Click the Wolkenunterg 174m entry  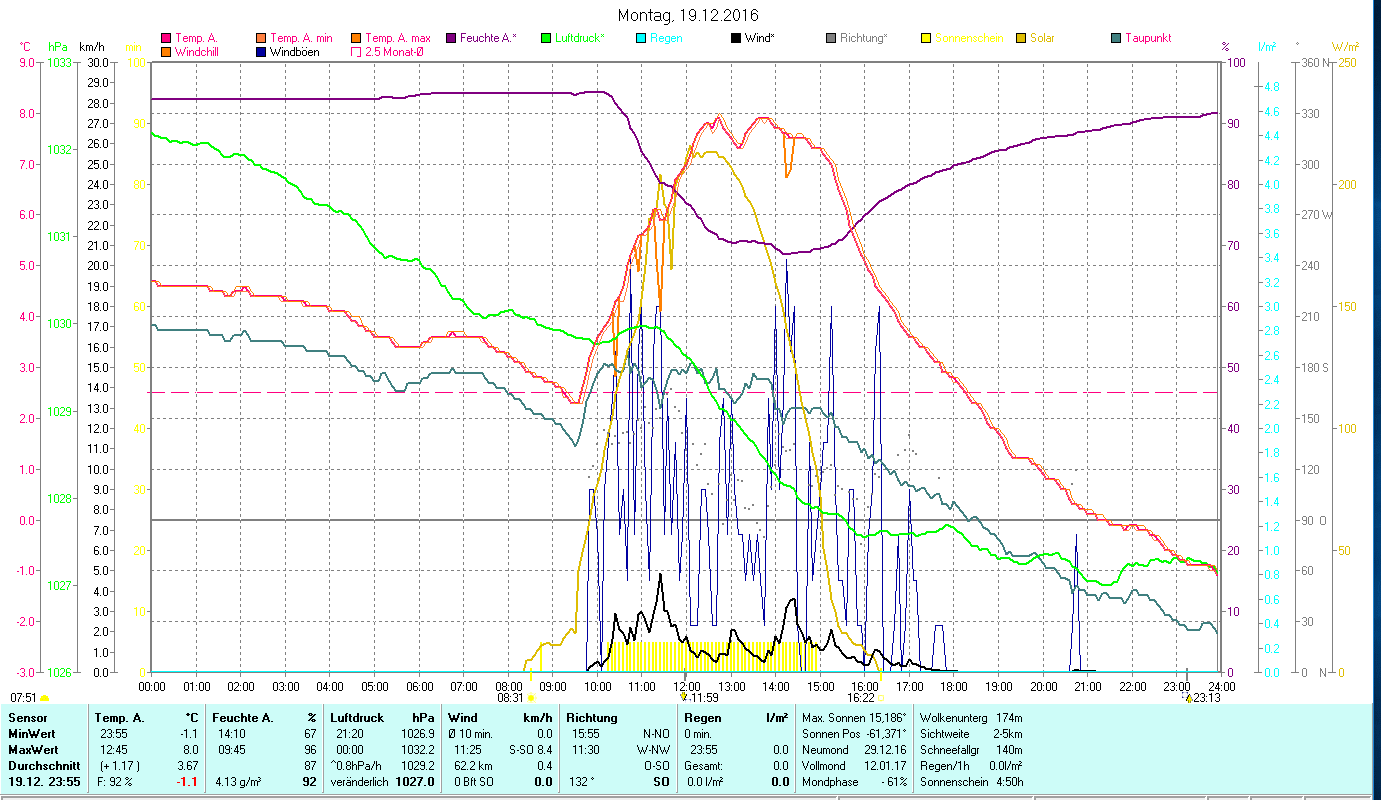[x=970, y=718]
